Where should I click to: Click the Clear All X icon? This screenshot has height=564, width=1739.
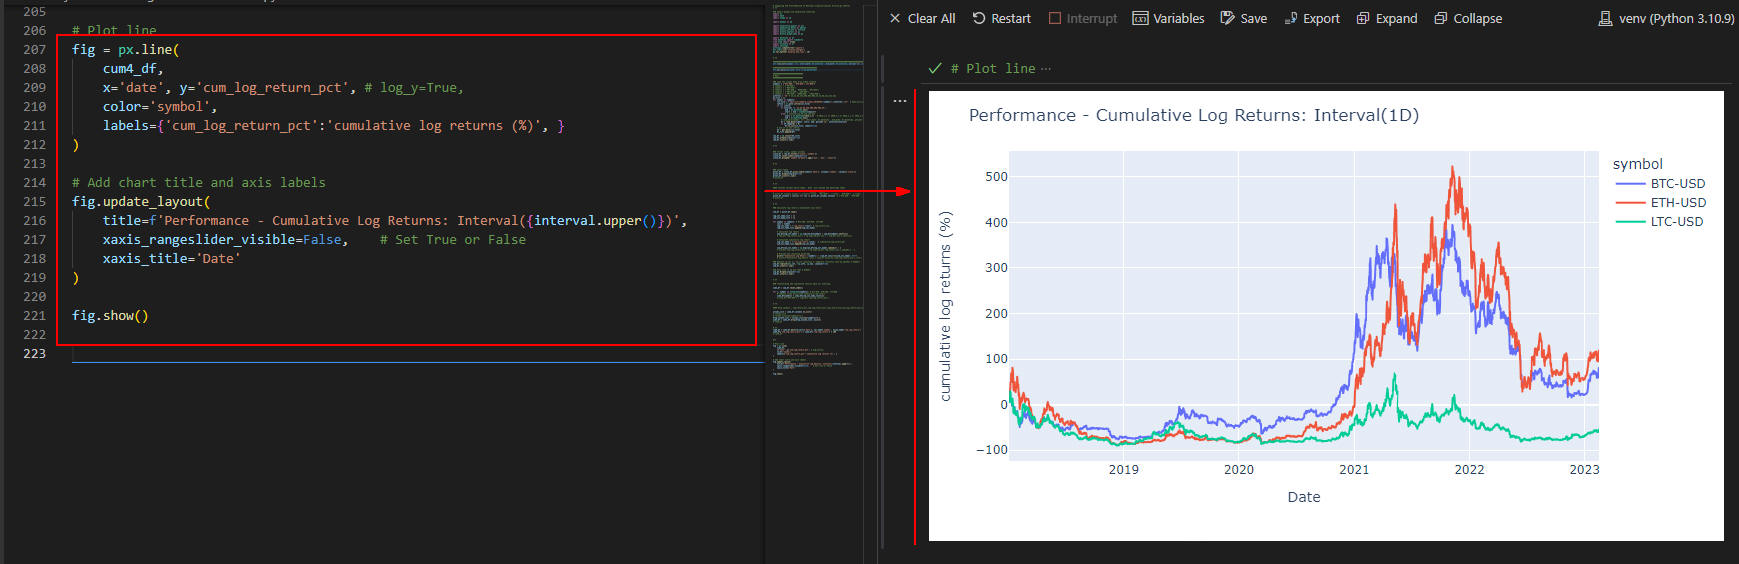(x=895, y=18)
